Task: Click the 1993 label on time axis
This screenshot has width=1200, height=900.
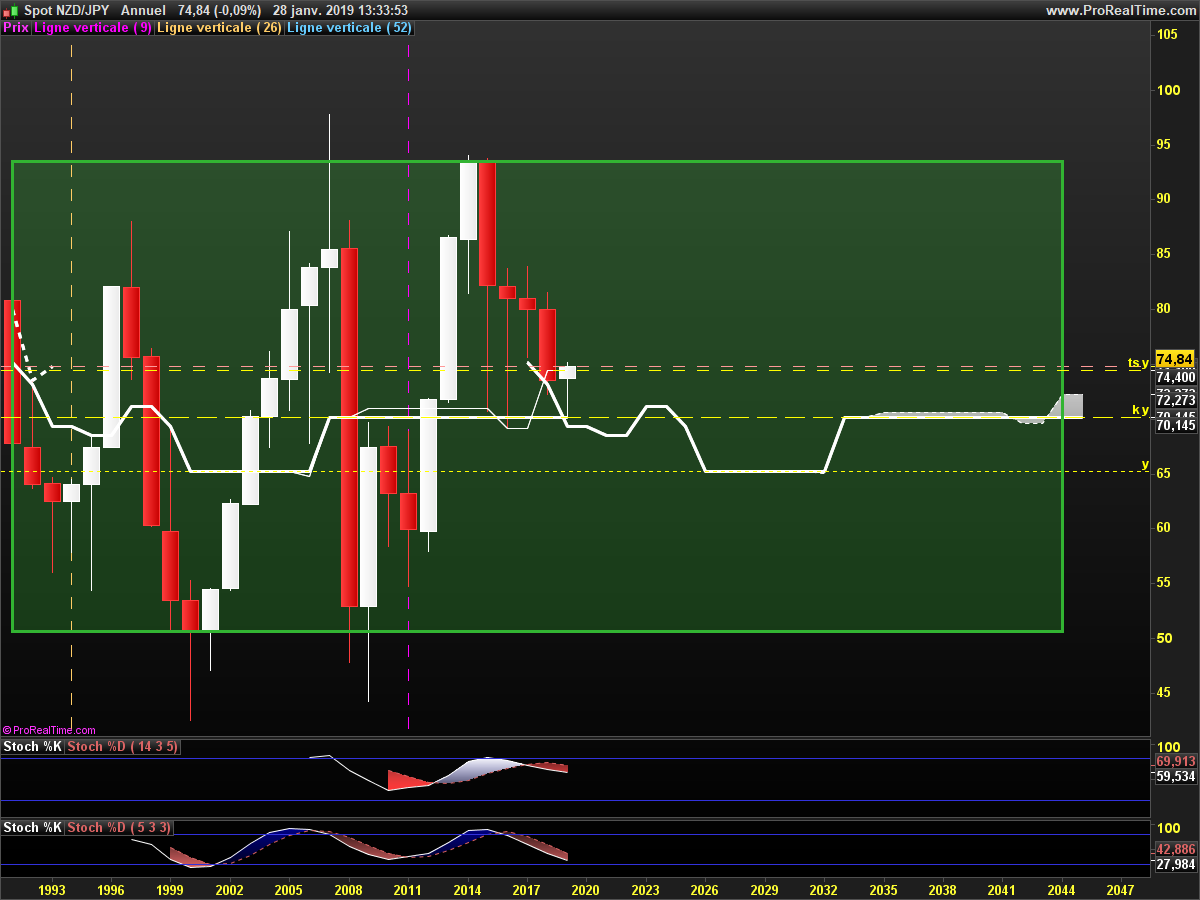Action: tap(52, 889)
